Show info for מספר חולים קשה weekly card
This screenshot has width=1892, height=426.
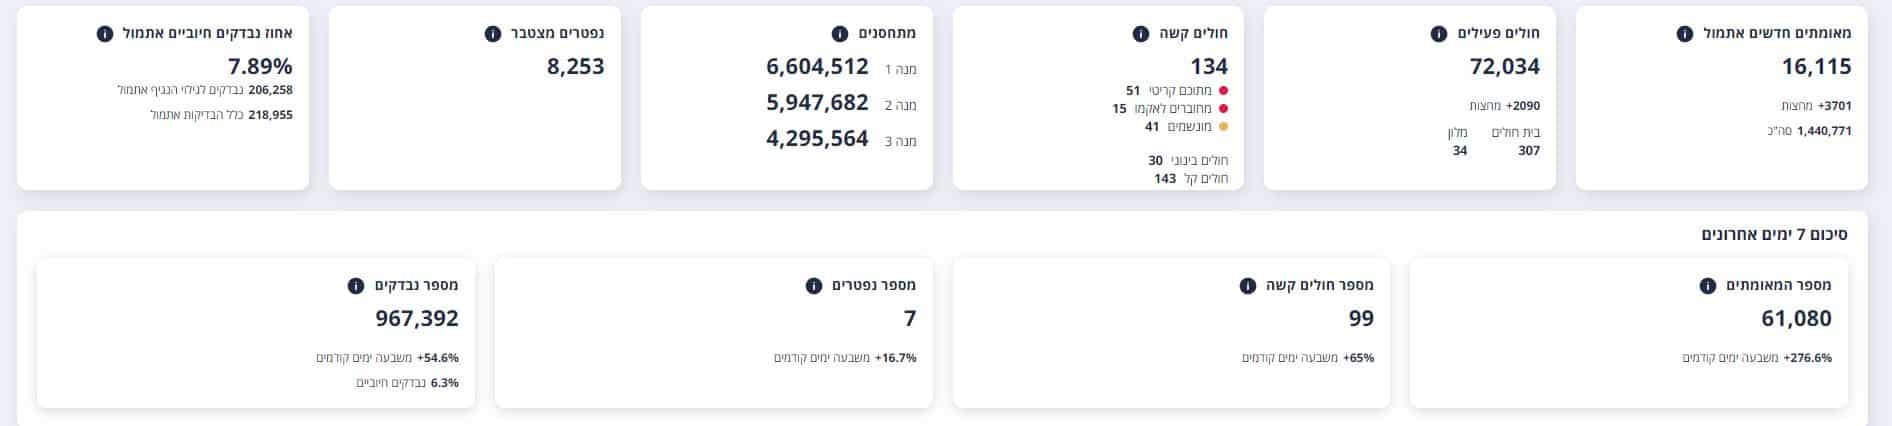(x=1248, y=285)
